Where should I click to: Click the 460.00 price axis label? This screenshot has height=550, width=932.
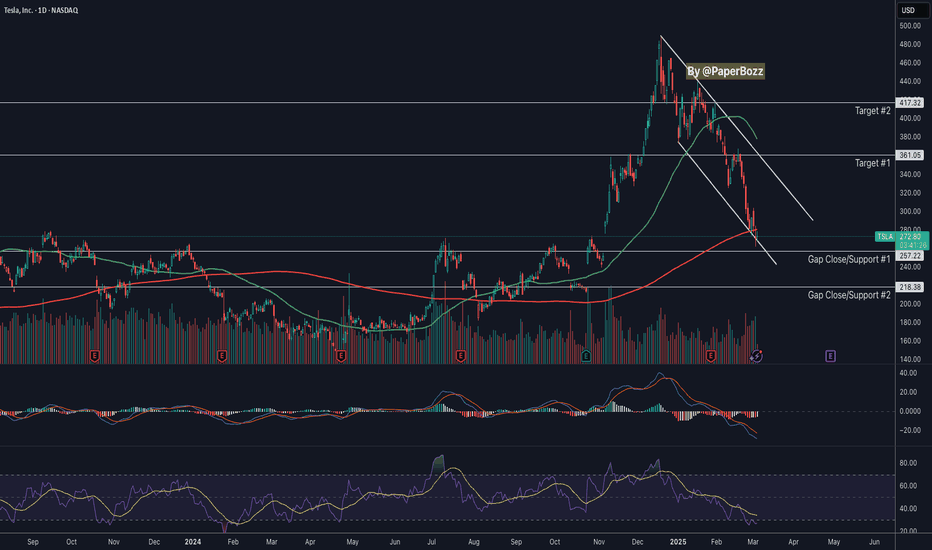[x=910, y=63]
